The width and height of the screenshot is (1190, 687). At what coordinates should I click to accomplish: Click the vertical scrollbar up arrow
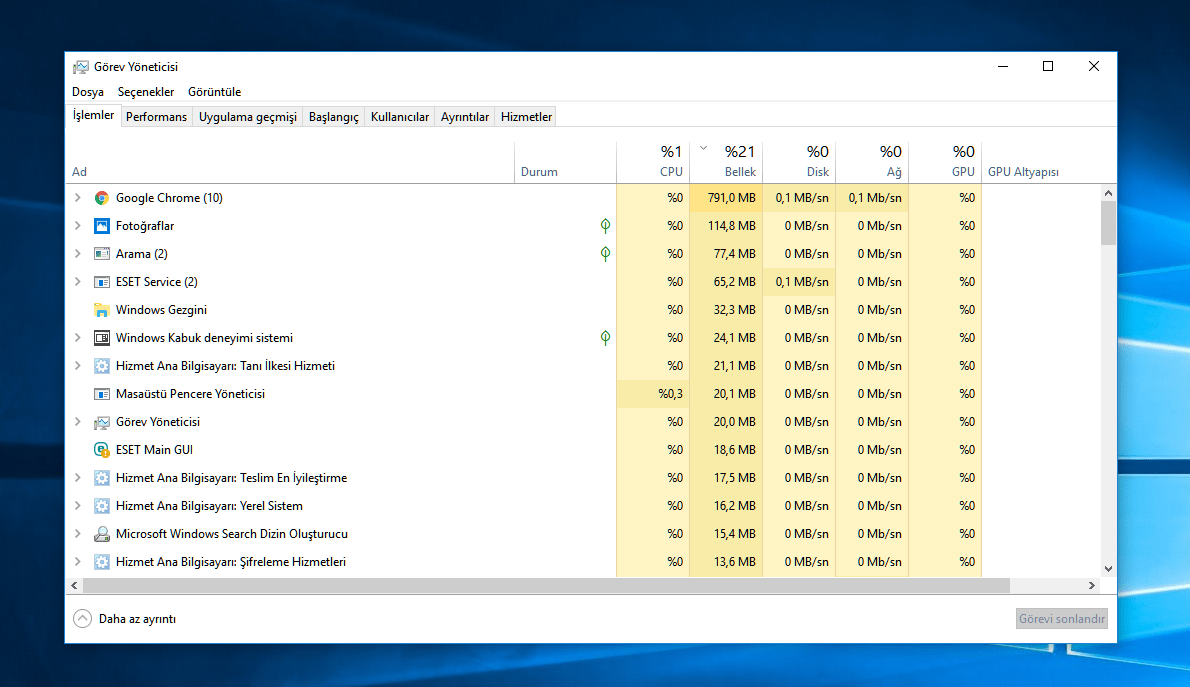[1108, 193]
